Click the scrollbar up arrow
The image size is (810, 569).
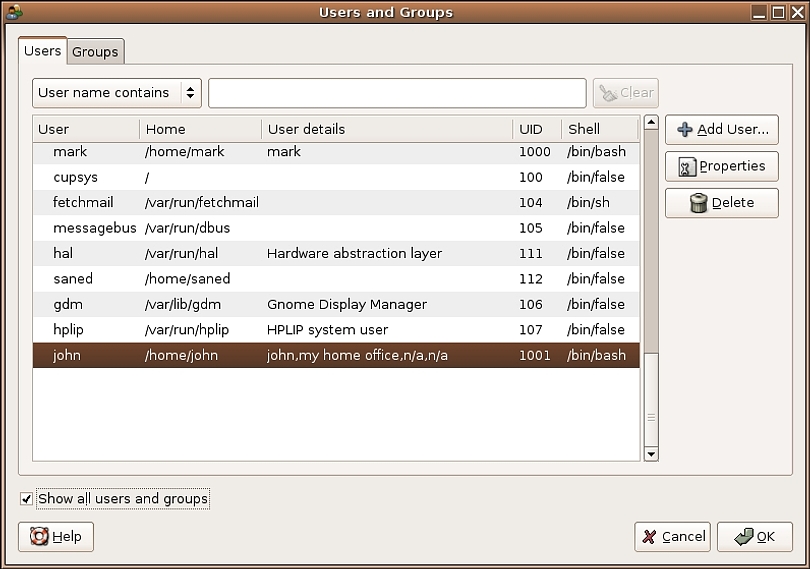click(x=651, y=122)
